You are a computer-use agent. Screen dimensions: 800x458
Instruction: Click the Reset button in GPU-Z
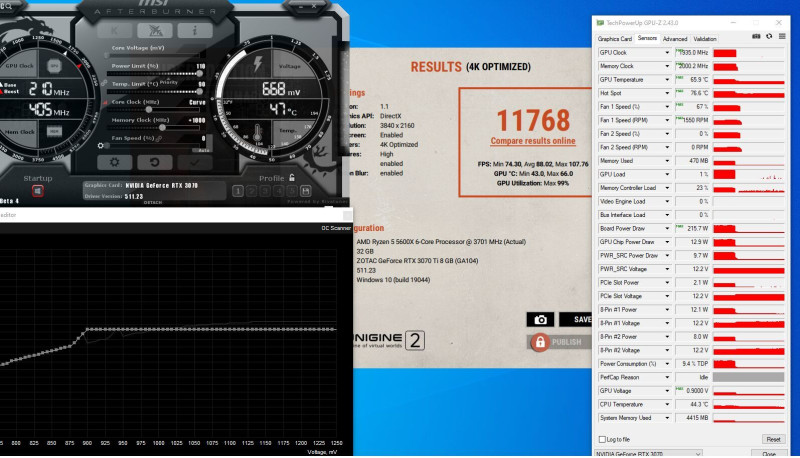[x=773, y=439]
